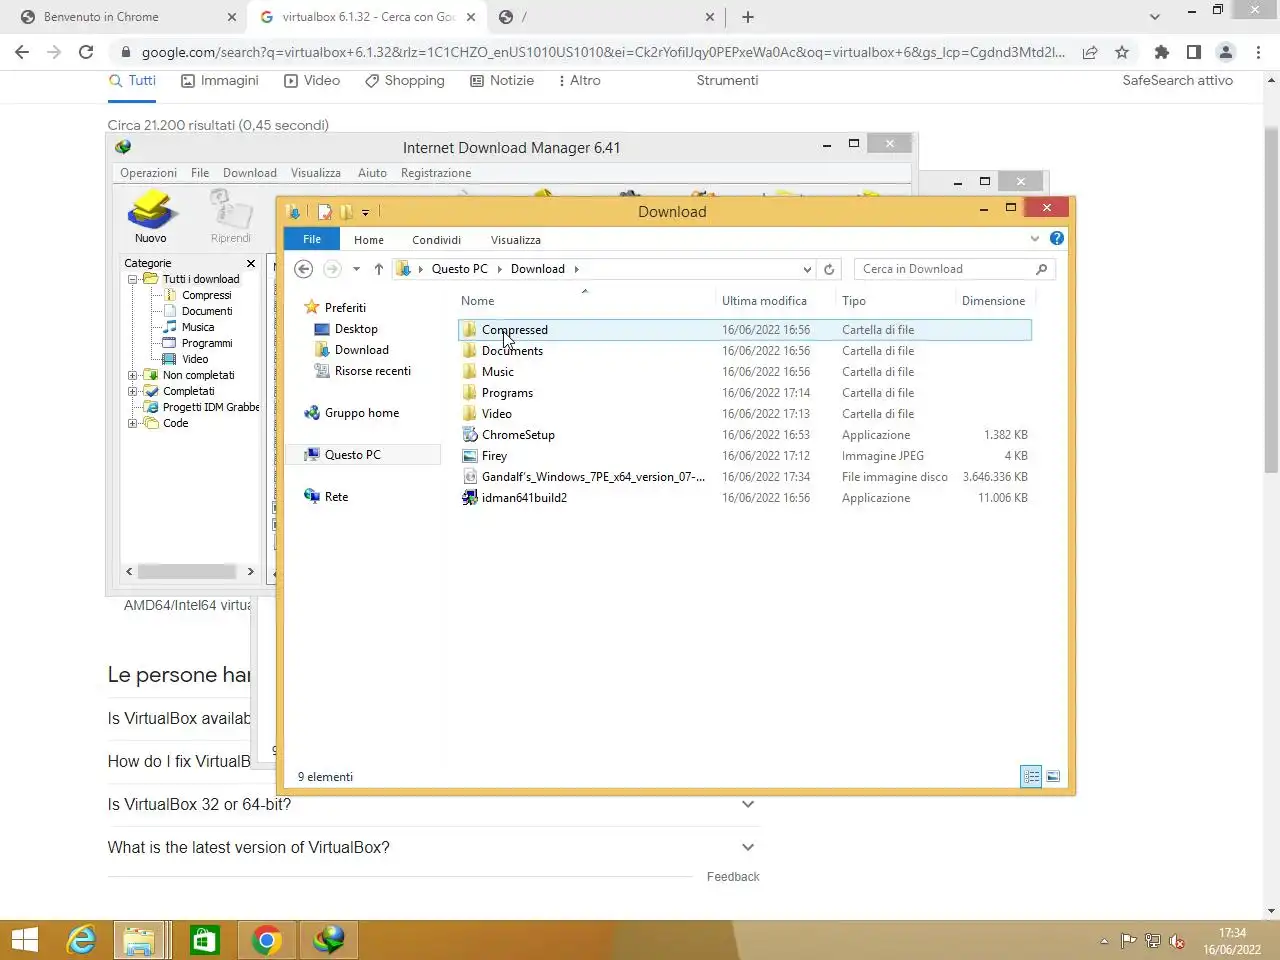Image resolution: width=1280 pixels, height=960 pixels.
Task: Open the Registrazione menu in IDM
Action: point(436,173)
